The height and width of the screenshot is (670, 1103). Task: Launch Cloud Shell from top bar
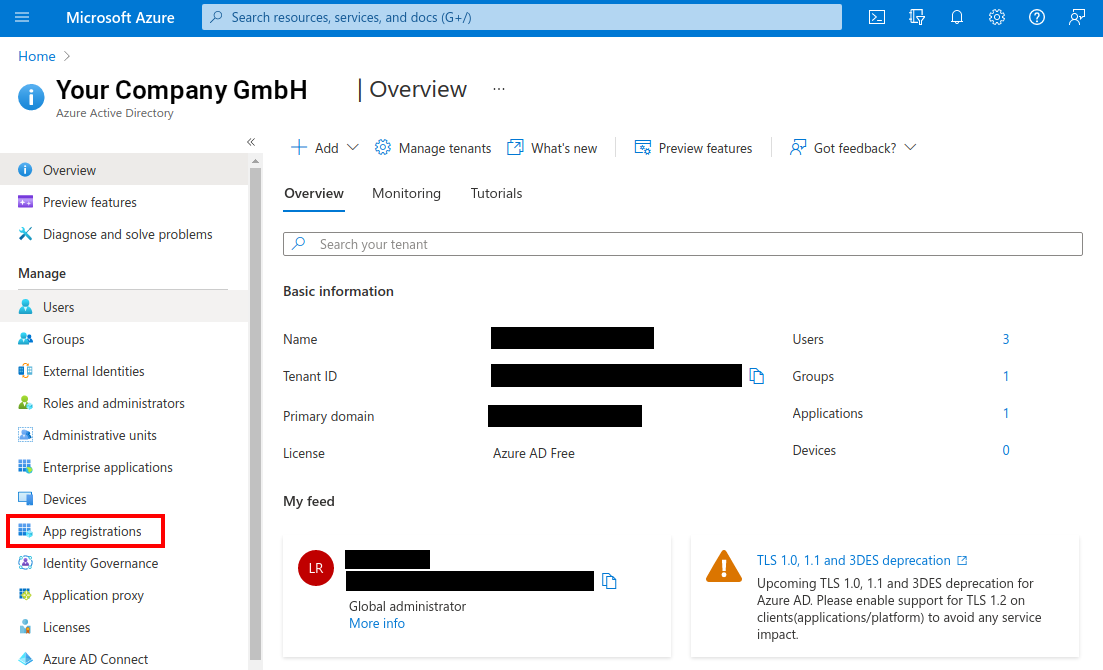pos(876,17)
